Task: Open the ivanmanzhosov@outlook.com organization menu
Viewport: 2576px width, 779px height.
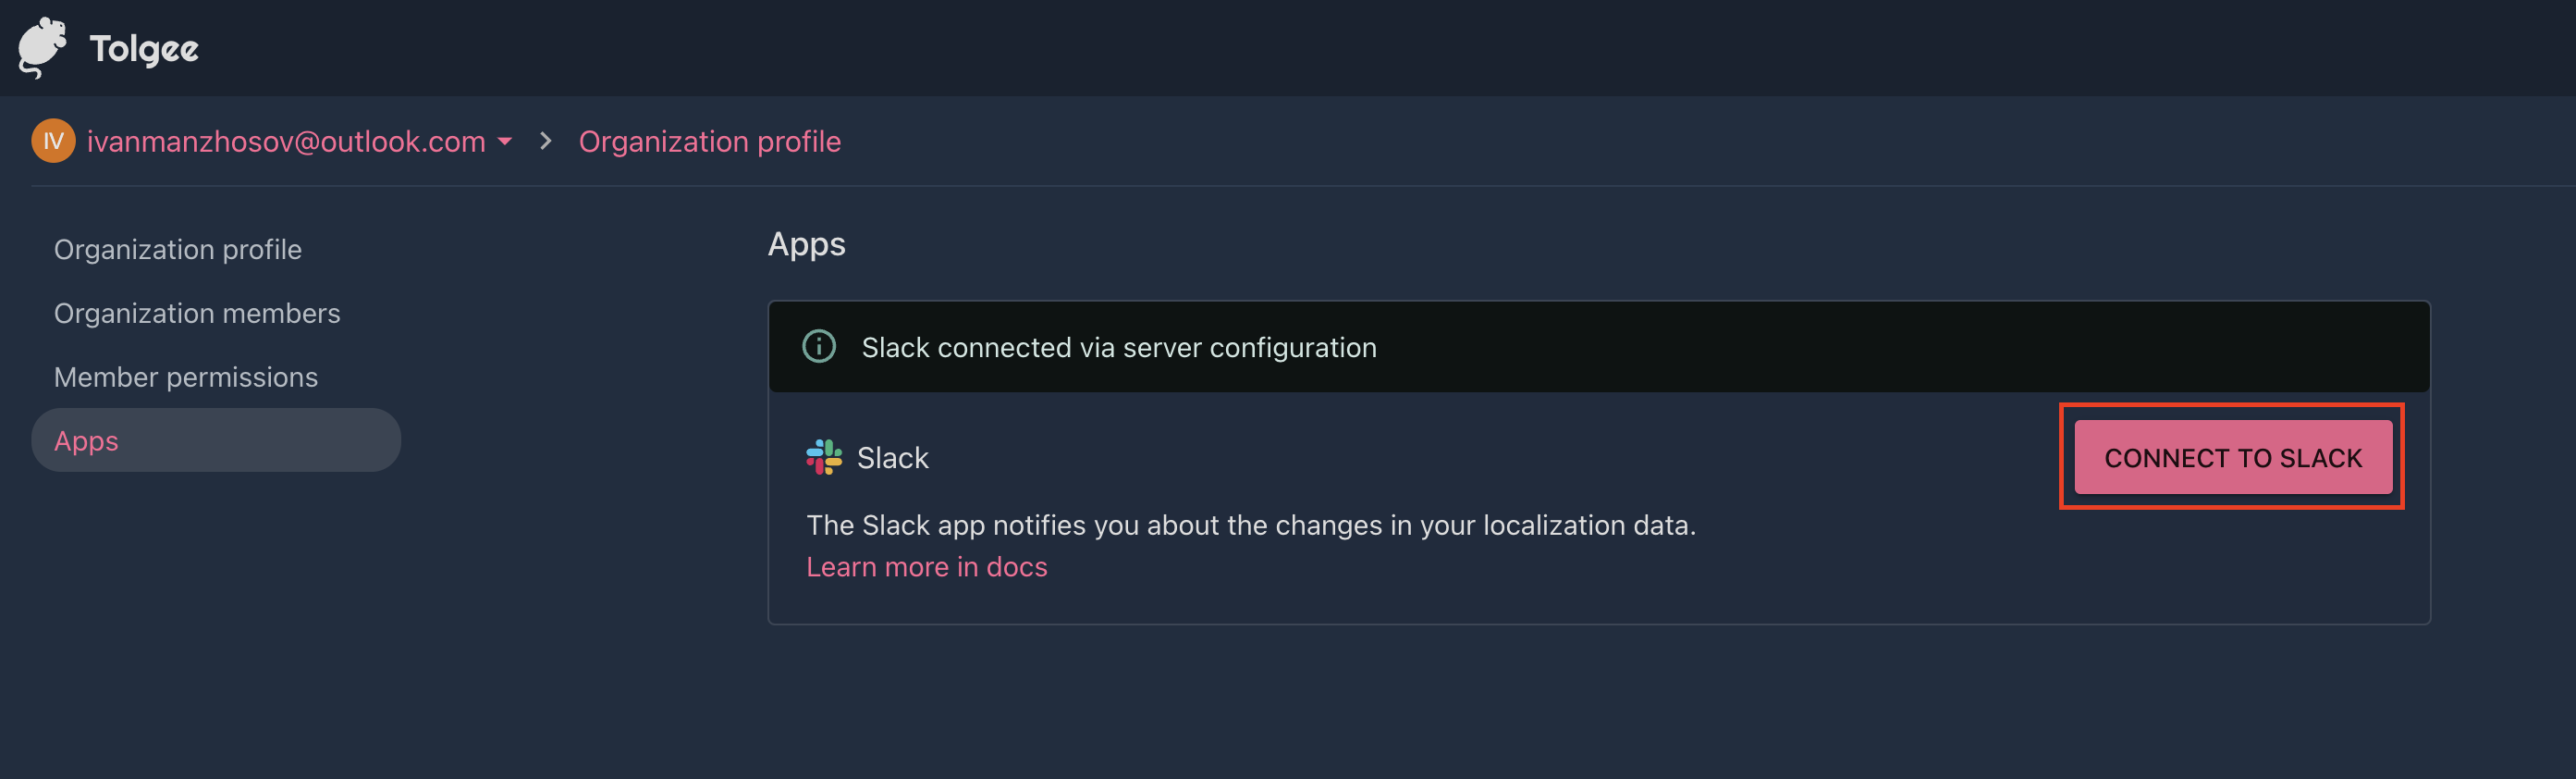Action: pos(286,142)
